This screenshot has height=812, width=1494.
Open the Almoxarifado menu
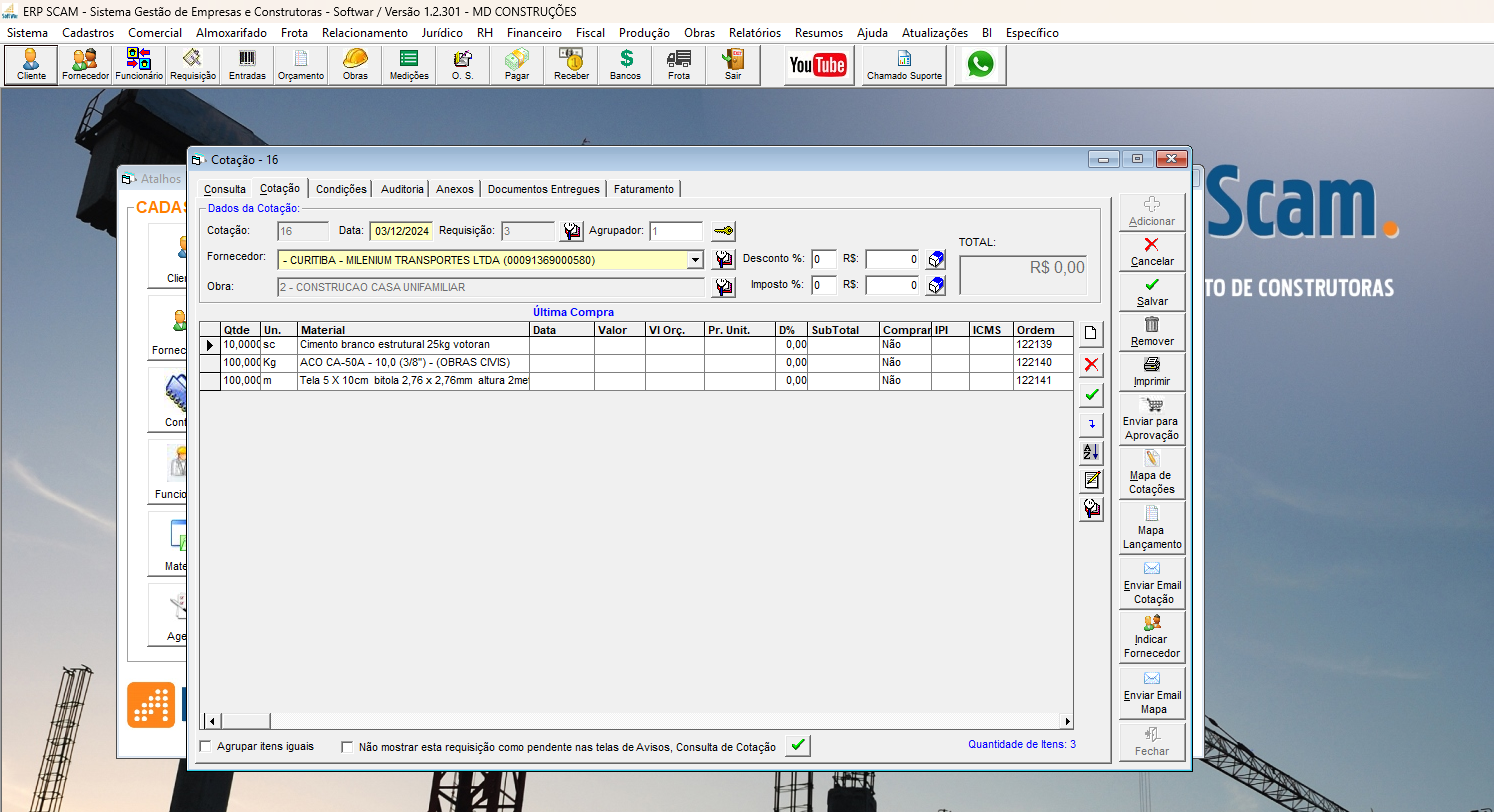coord(231,33)
